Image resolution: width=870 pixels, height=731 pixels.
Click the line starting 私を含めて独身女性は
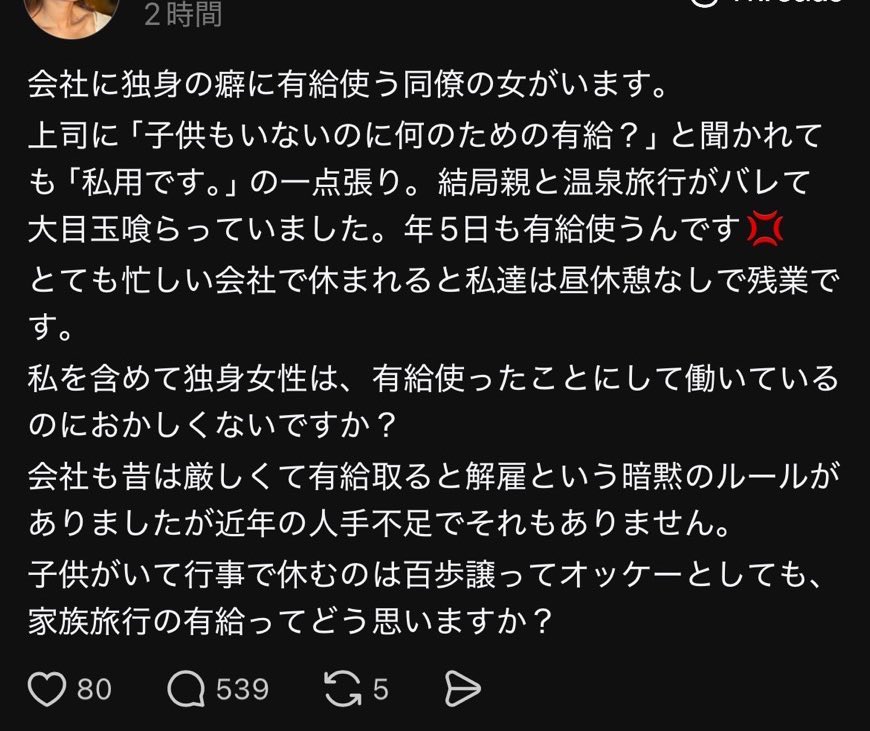pos(434,380)
